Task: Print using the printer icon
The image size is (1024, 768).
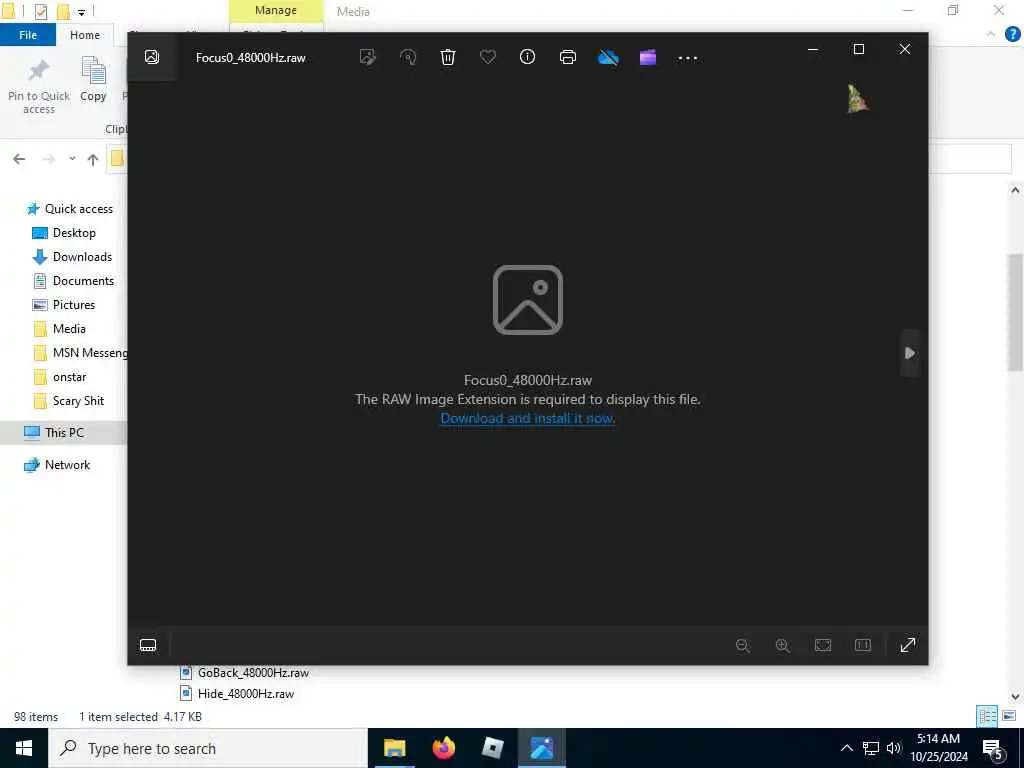Action: (568, 57)
